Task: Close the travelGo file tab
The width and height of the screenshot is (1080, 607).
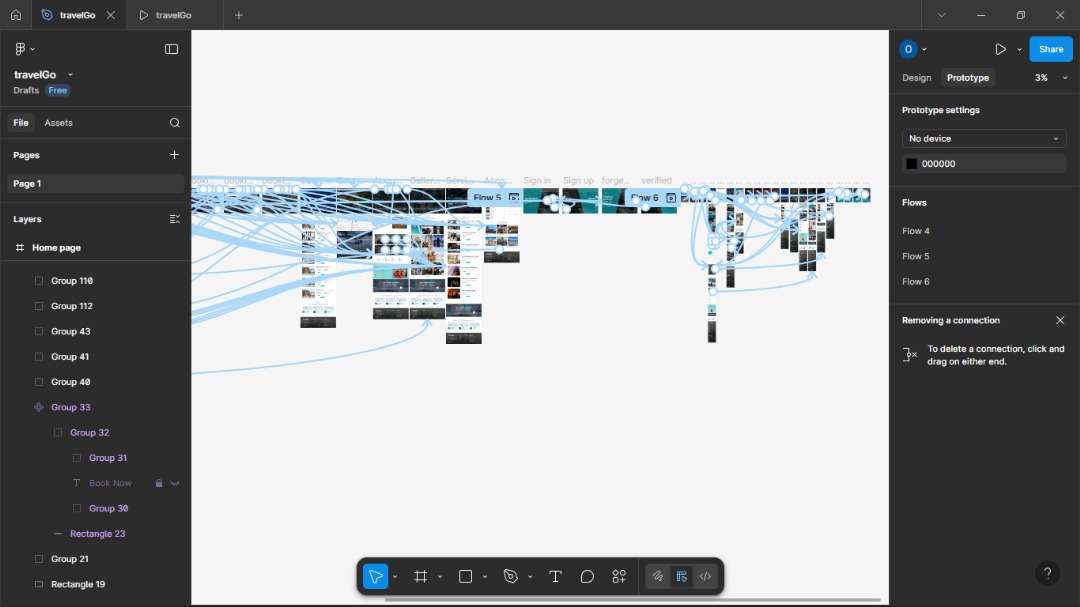Action: 111,14
